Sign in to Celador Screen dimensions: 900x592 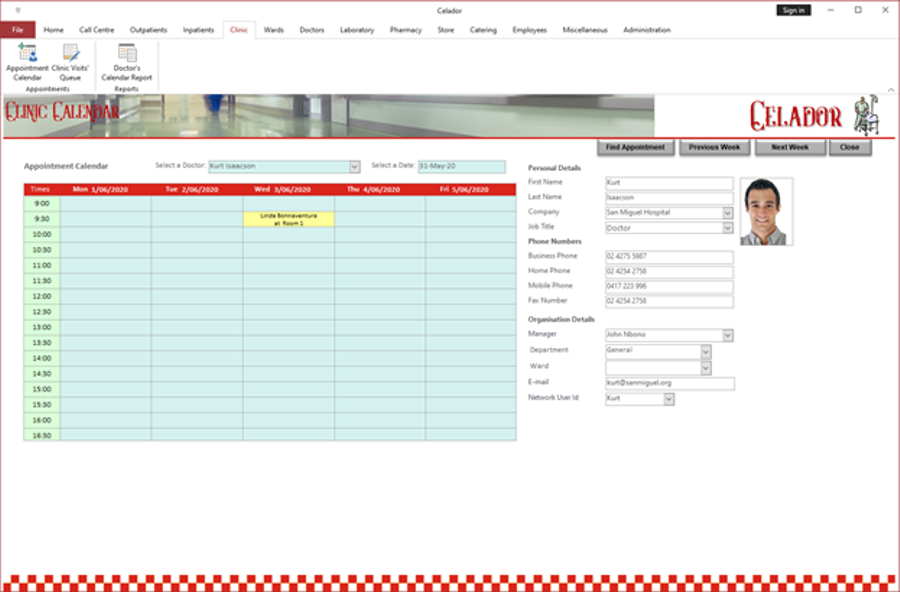coord(793,9)
